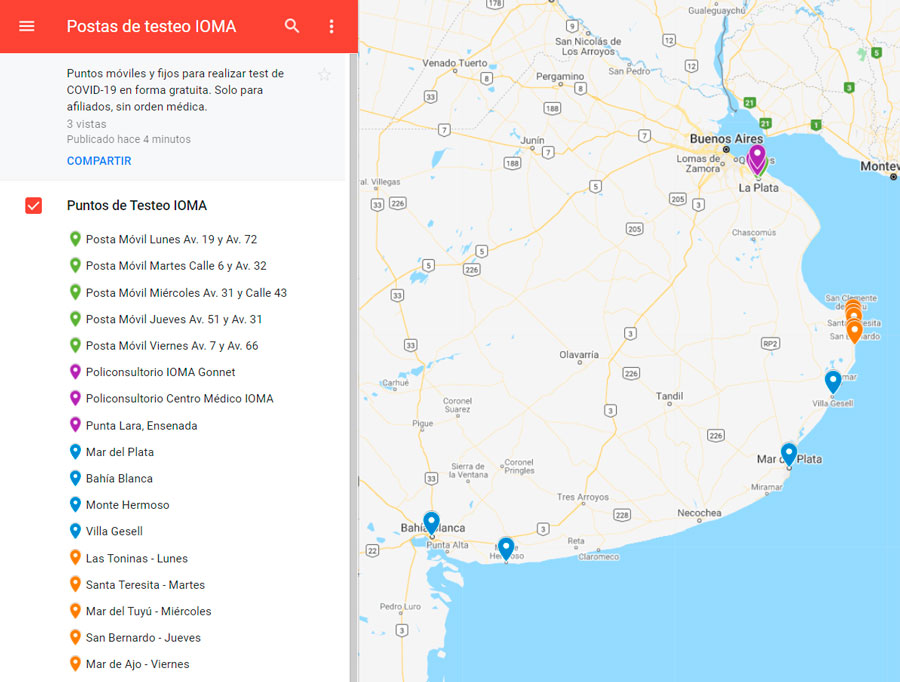Click orange pin beside Las Toninas - Lunes
This screenshot has width=900, height=682.
pos(75,557)
